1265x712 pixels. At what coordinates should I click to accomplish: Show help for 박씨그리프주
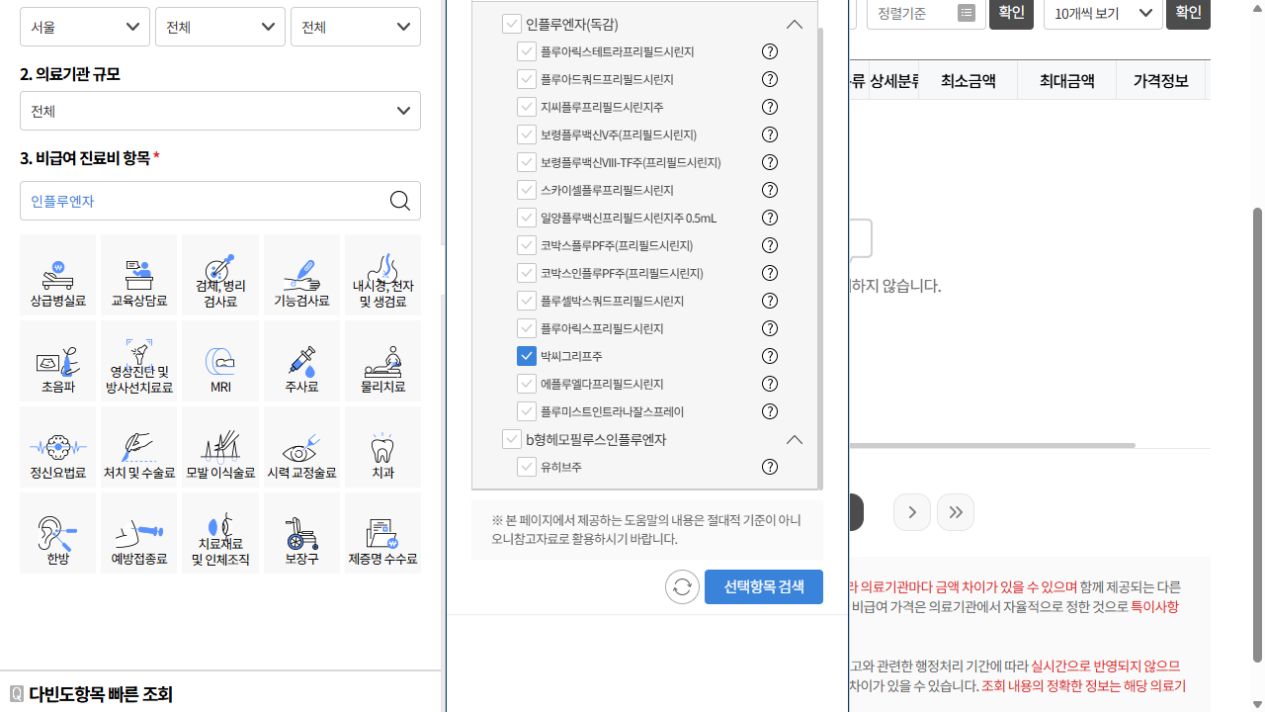point(770,355)
